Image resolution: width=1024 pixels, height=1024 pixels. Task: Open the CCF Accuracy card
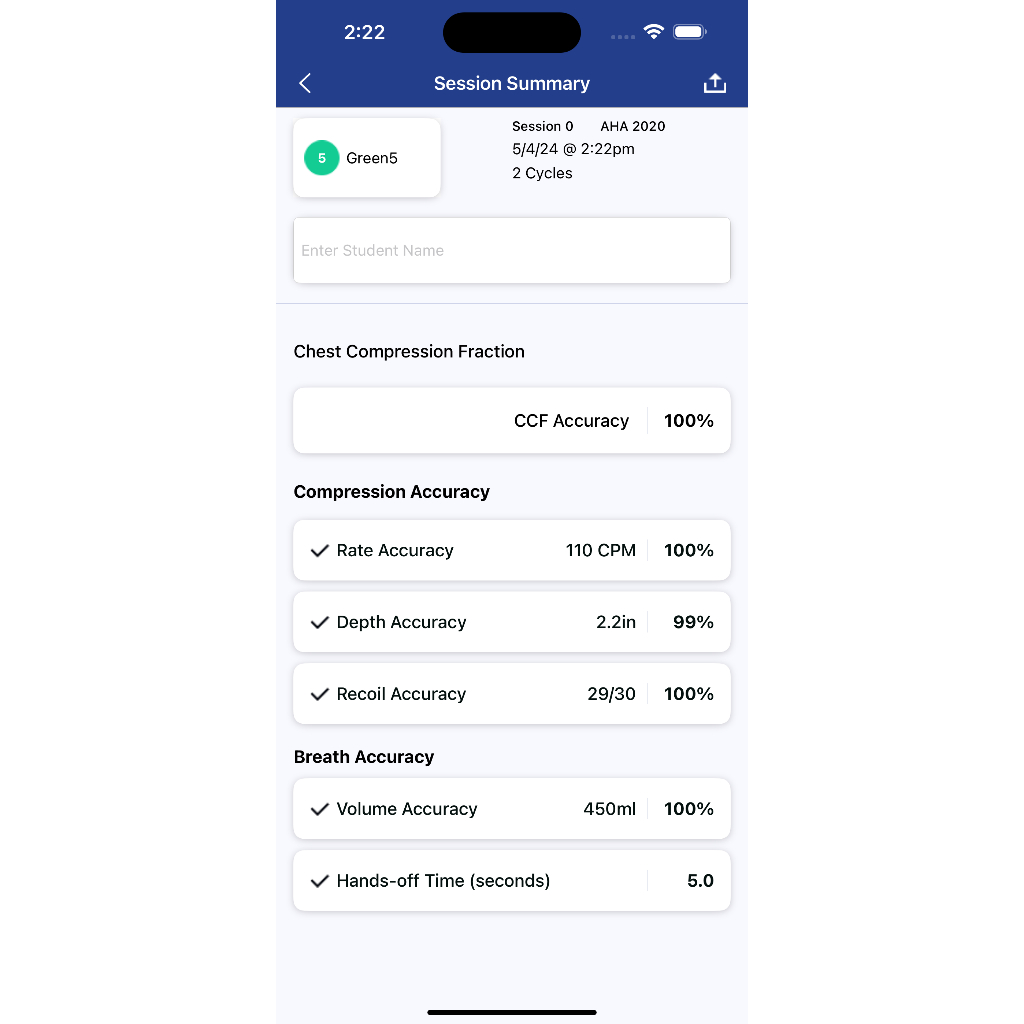tap(512, 421)
